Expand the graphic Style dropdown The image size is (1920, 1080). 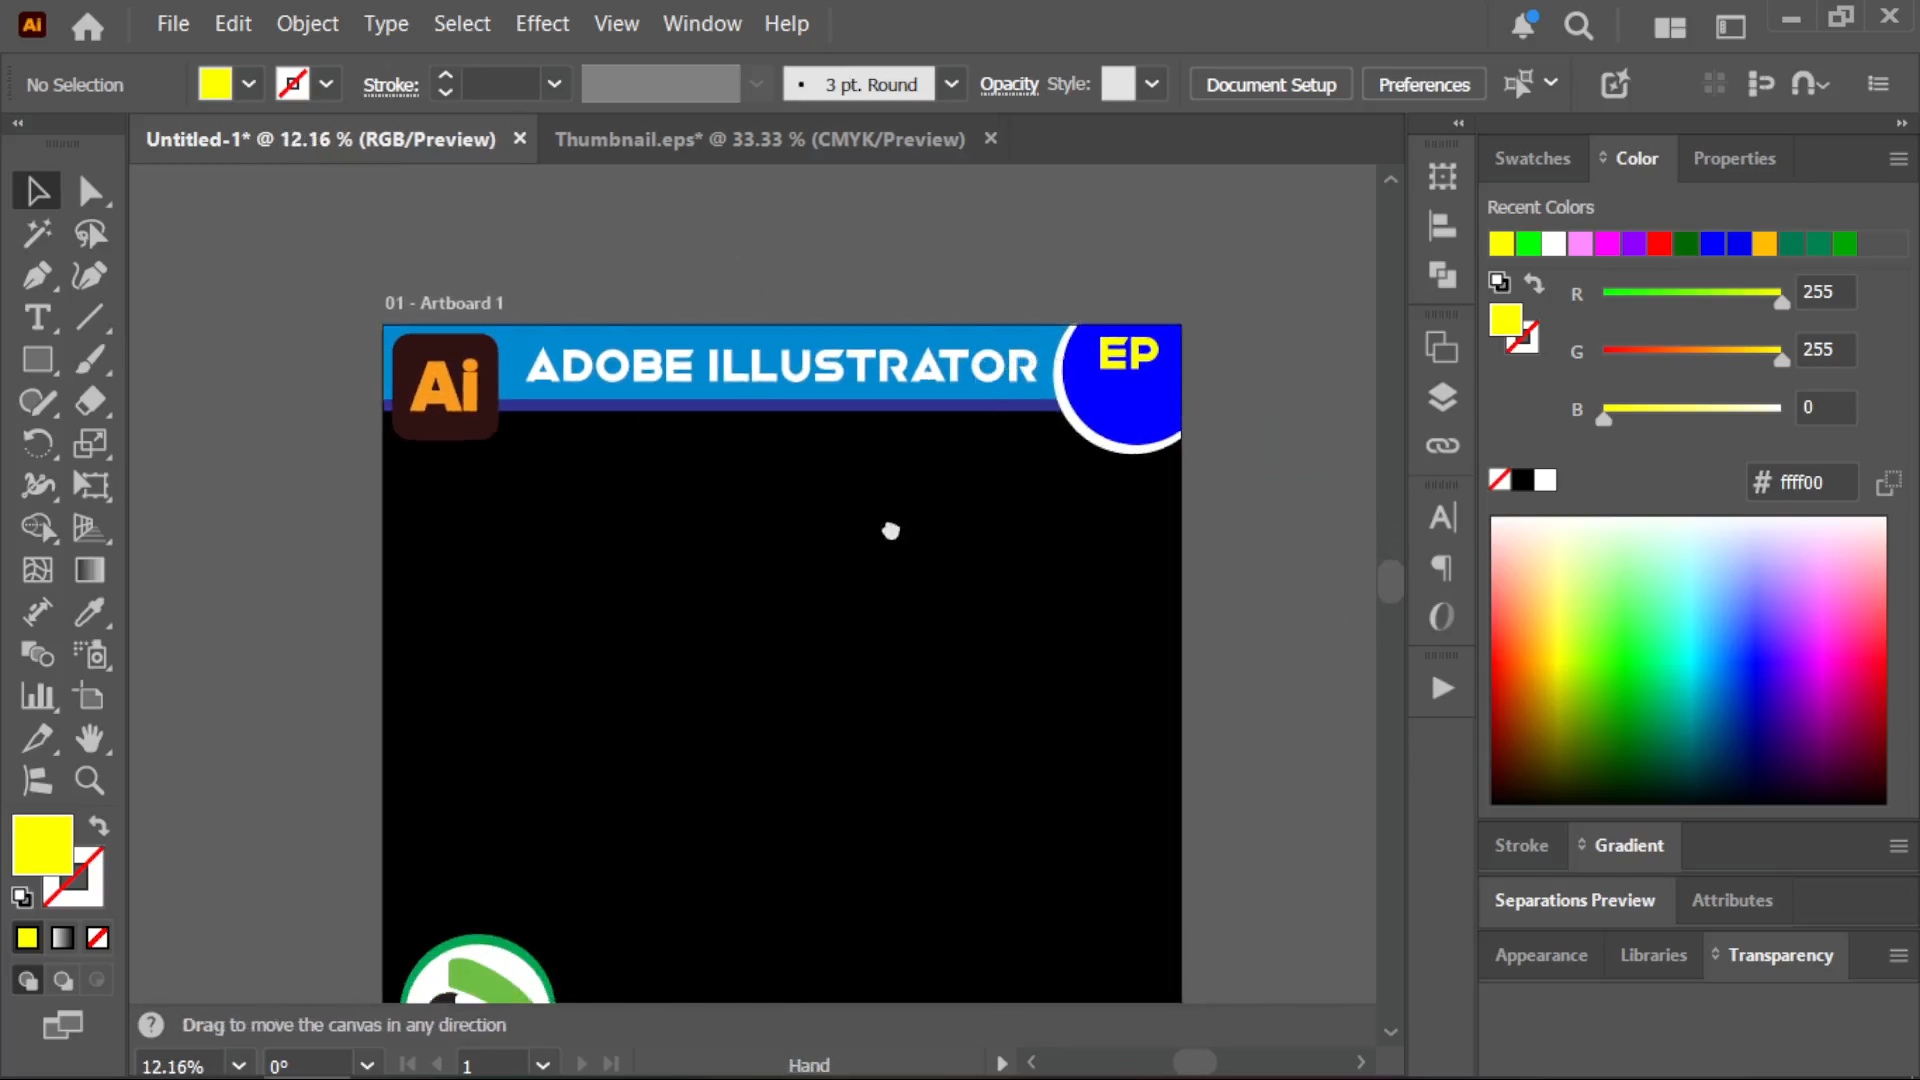pyautogui.click(x=1152, y=84)
